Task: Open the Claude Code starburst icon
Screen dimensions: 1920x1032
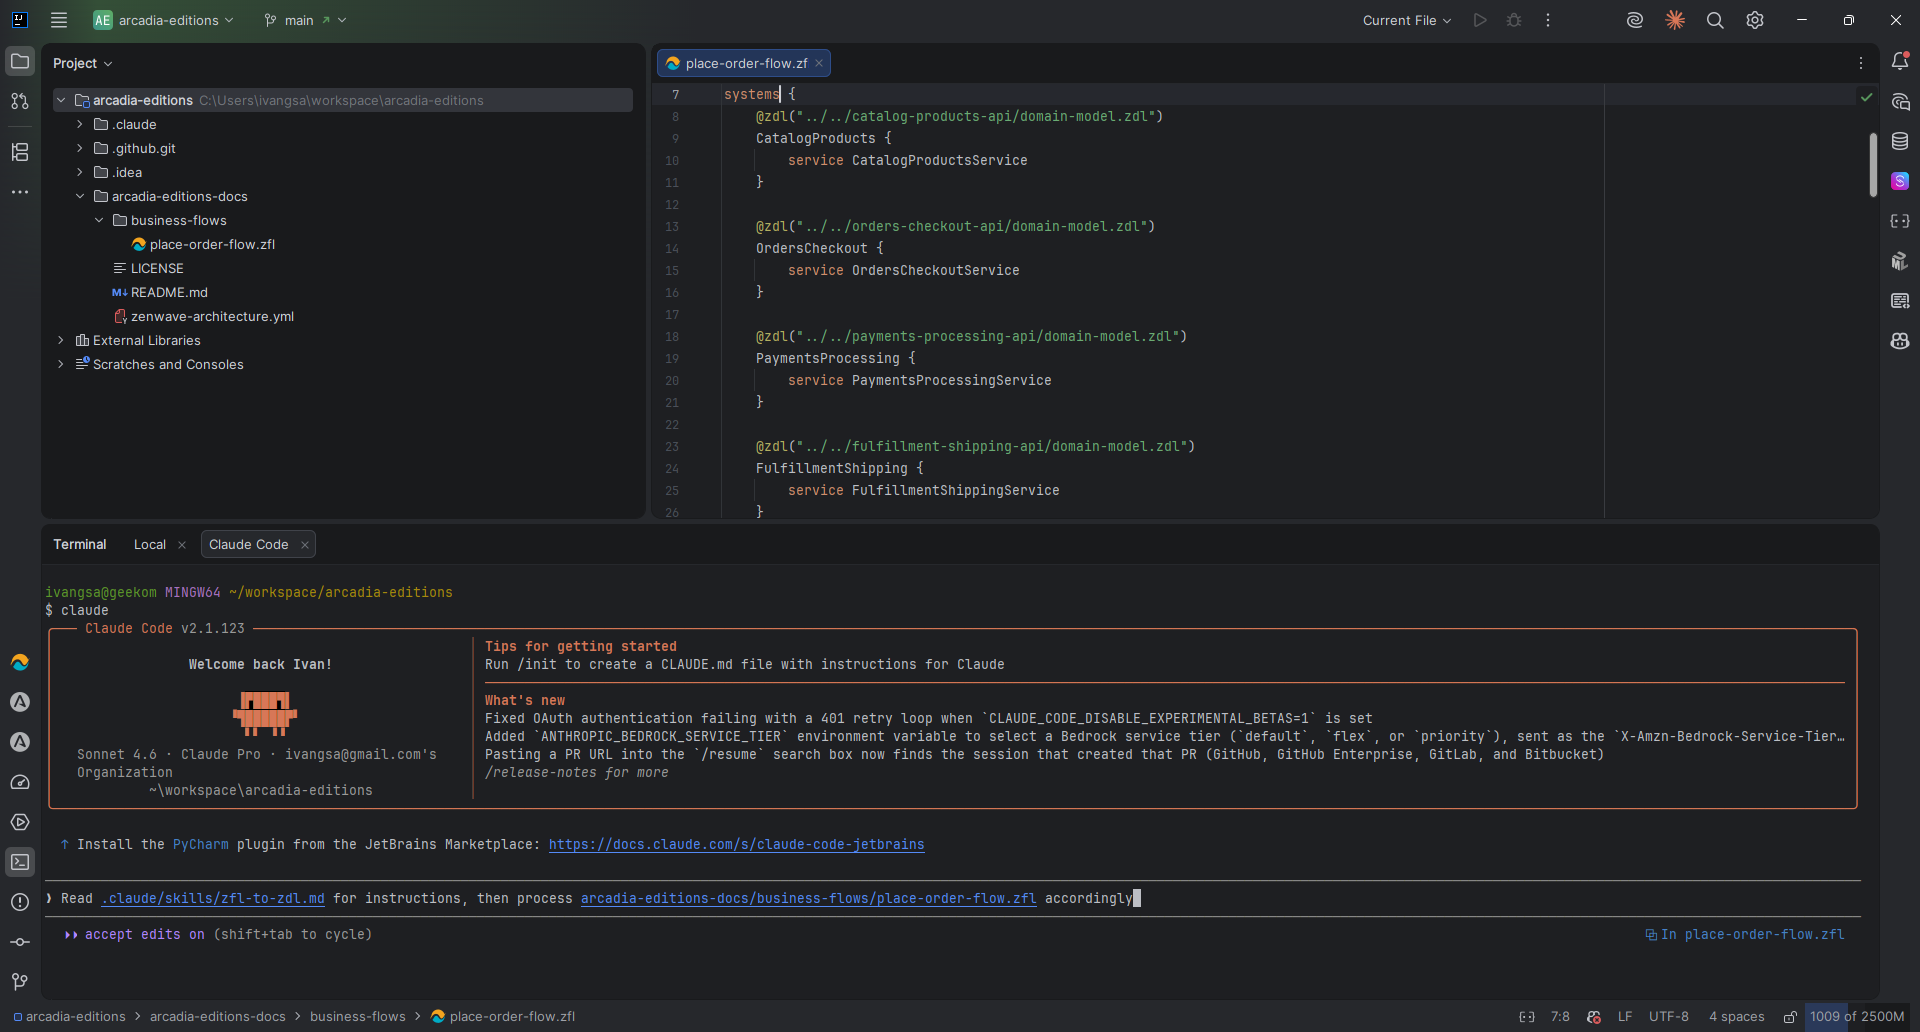Action: [x=1675, y=20]
